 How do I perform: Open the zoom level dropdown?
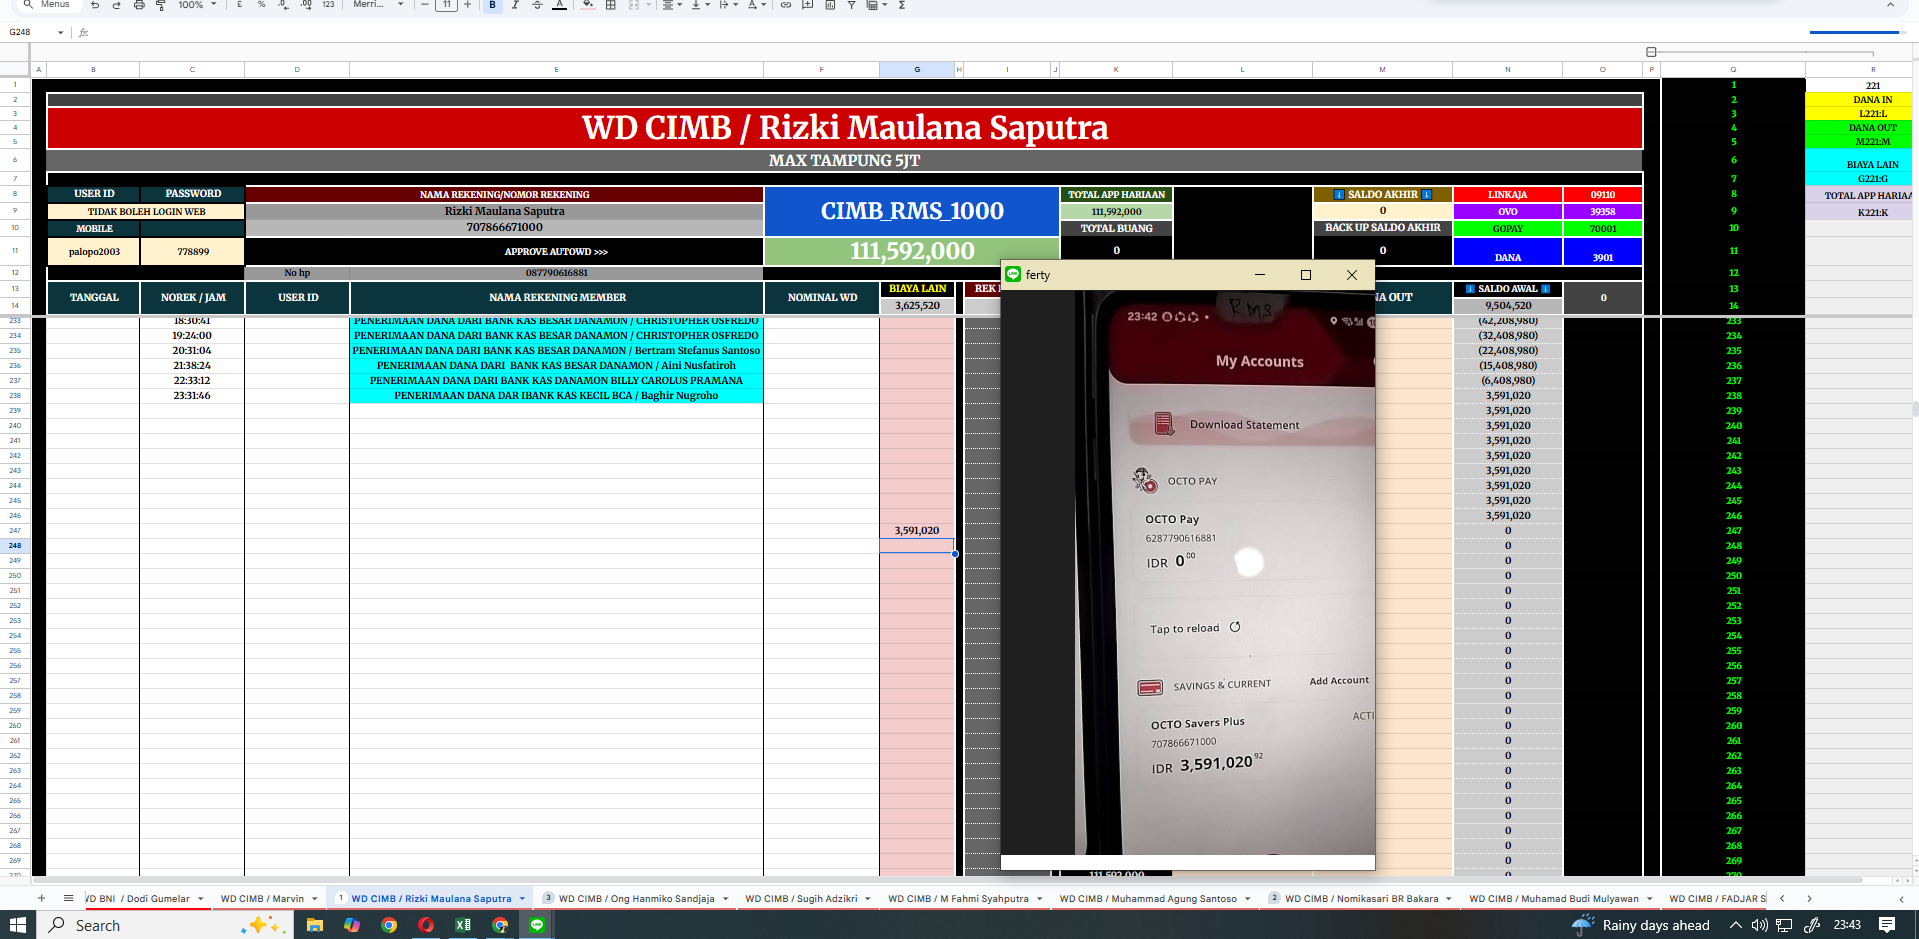coord(197,5)
